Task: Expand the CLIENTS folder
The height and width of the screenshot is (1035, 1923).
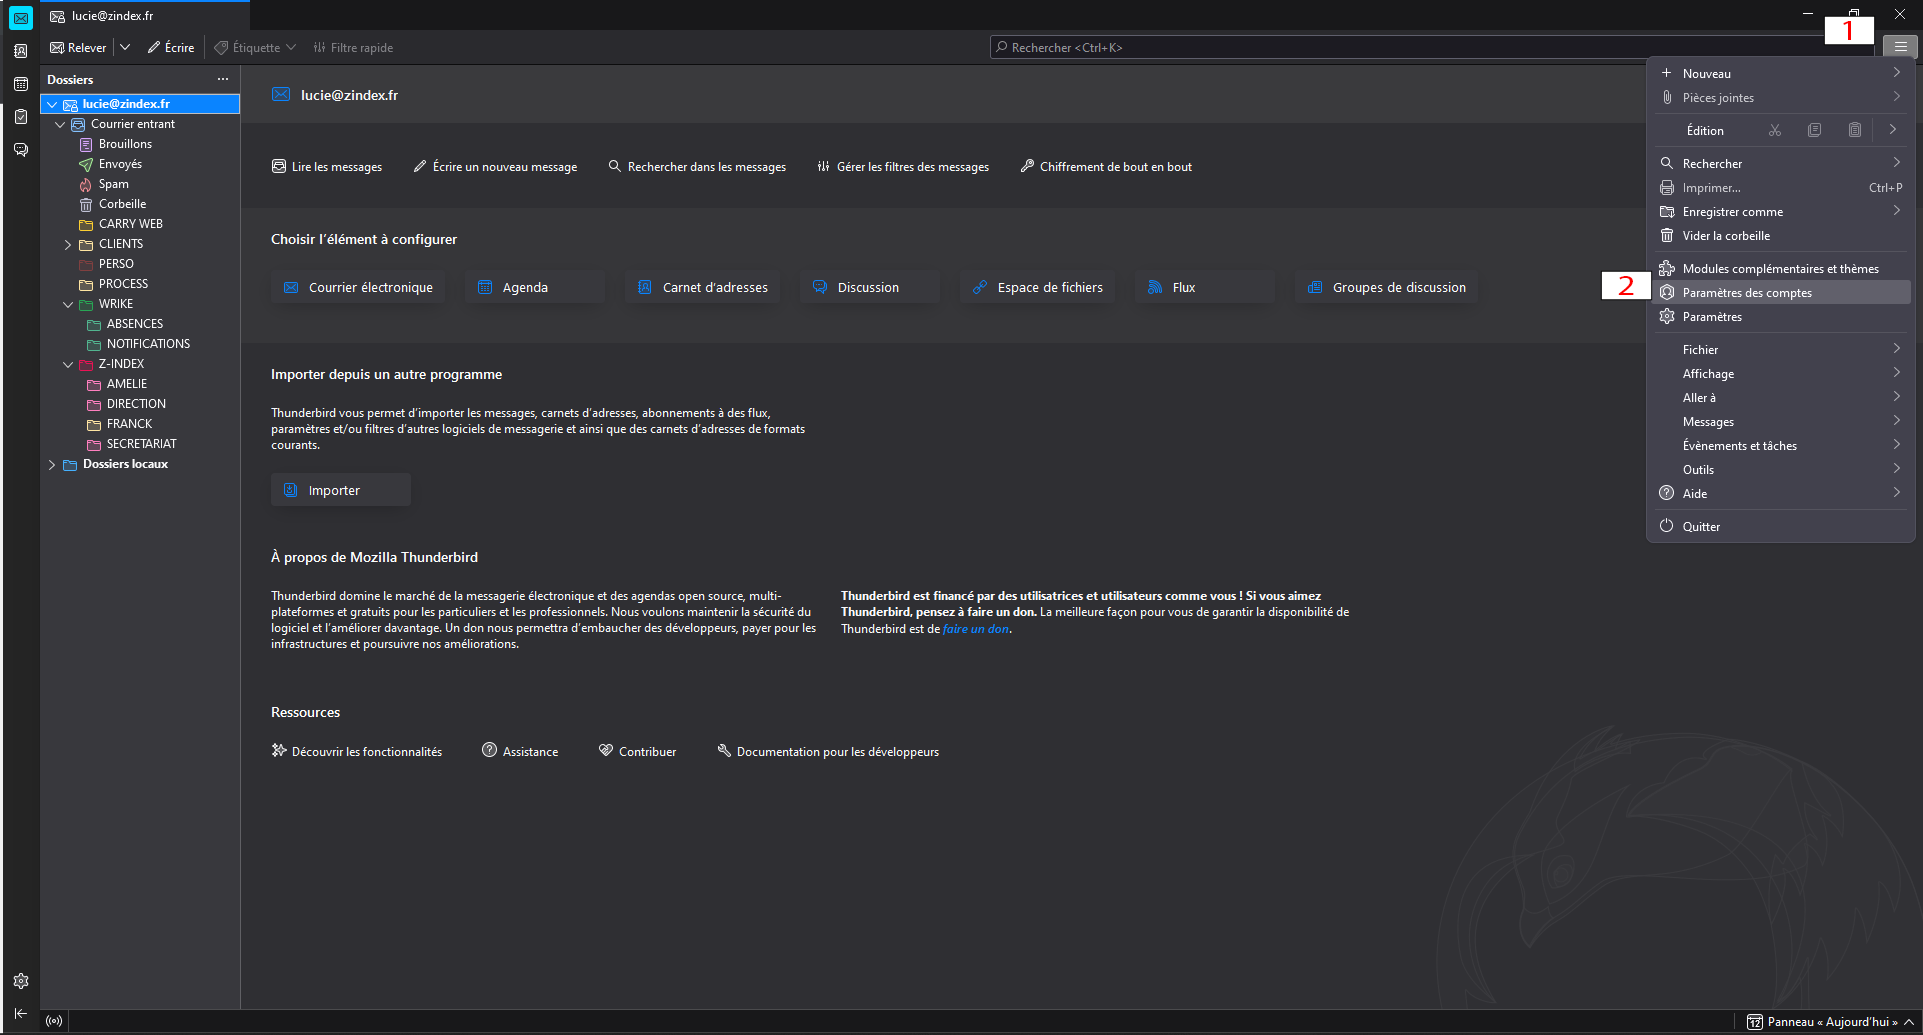Action: 68,244
